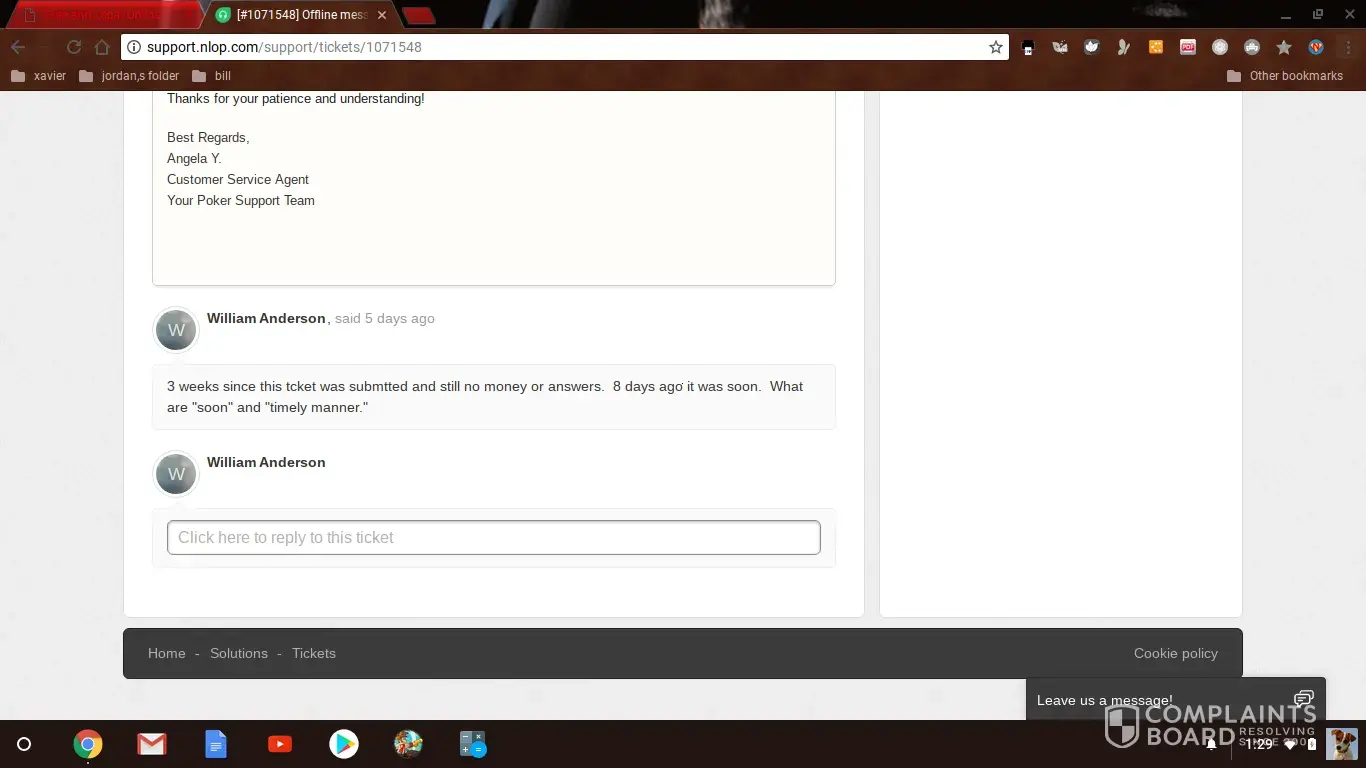Click the 'Your Poker Support Team' line

pyautogui.click(x=241, y=200)
